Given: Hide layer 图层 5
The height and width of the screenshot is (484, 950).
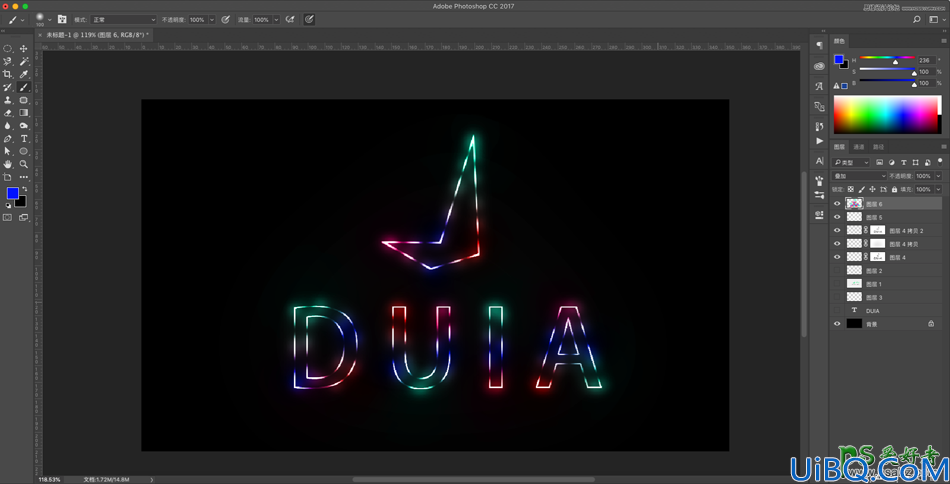Looking at the screenshot, I should (837, 217).
